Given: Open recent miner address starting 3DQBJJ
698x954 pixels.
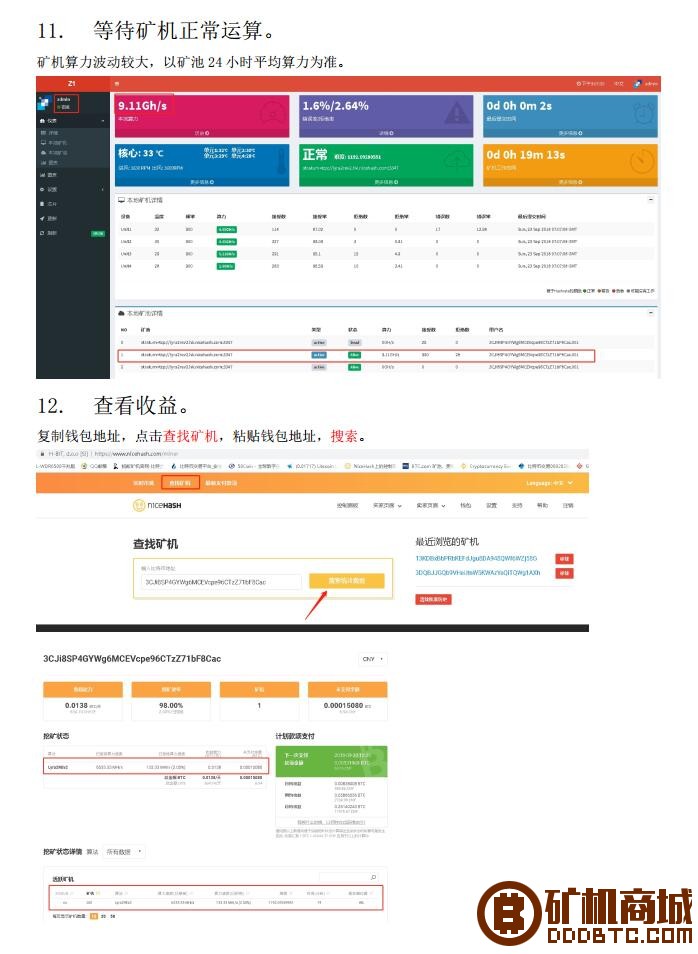Looking at the screenshot, I should (478, 573).
